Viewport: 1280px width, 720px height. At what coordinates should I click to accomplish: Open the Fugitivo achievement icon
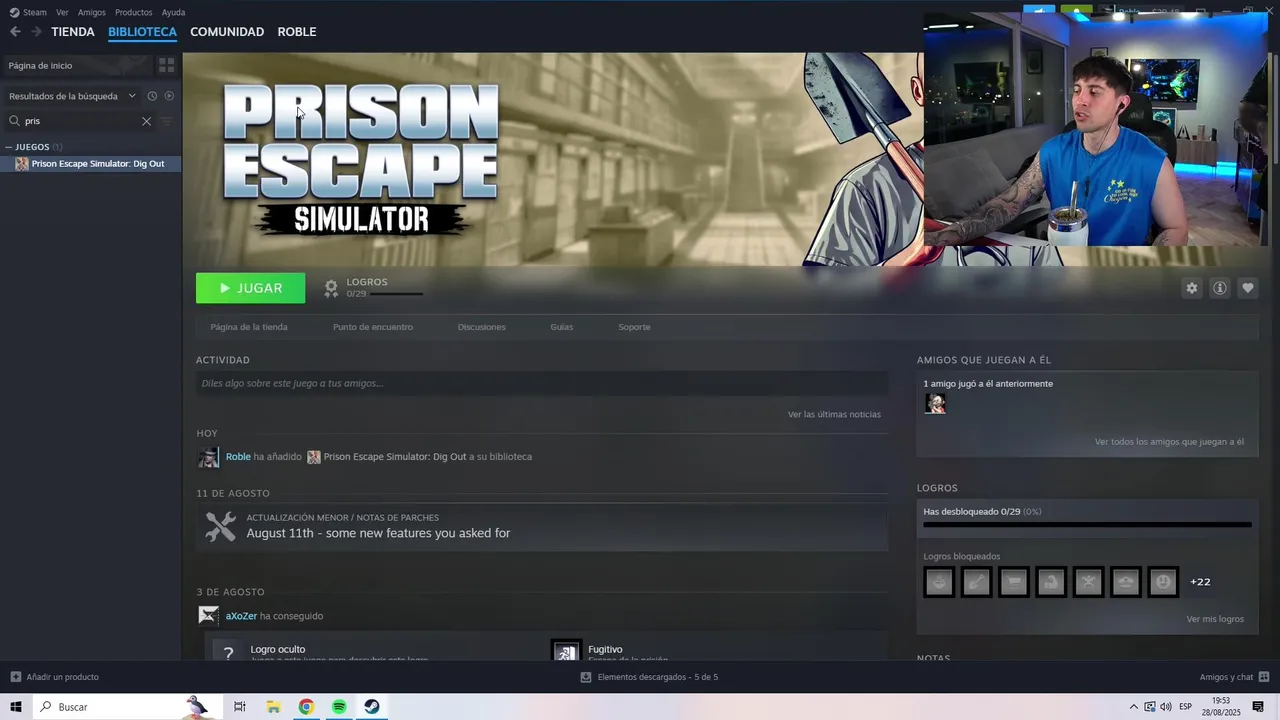click(566, 651)
